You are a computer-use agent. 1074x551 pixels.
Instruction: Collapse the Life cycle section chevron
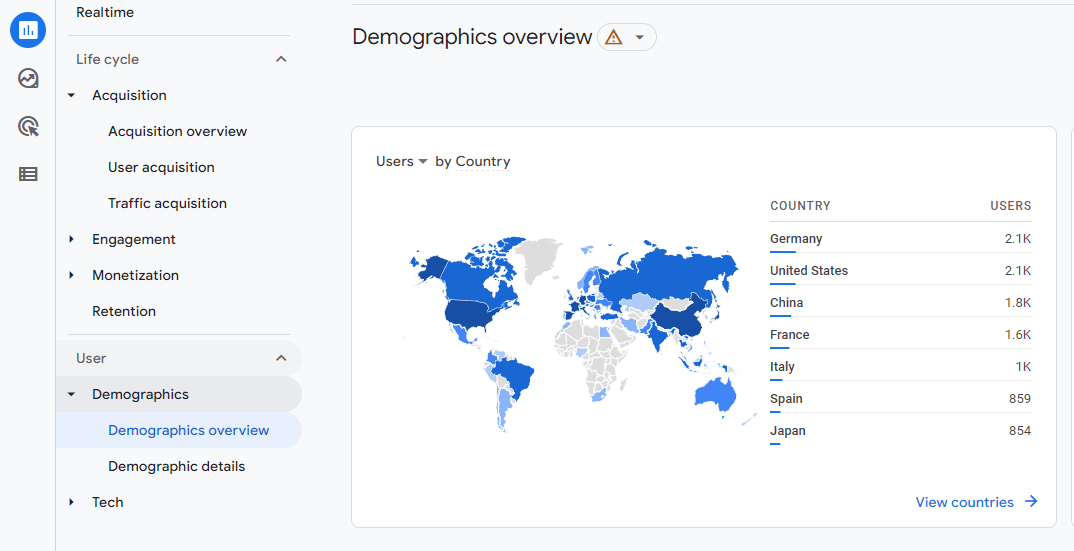[x=281, y=60]
